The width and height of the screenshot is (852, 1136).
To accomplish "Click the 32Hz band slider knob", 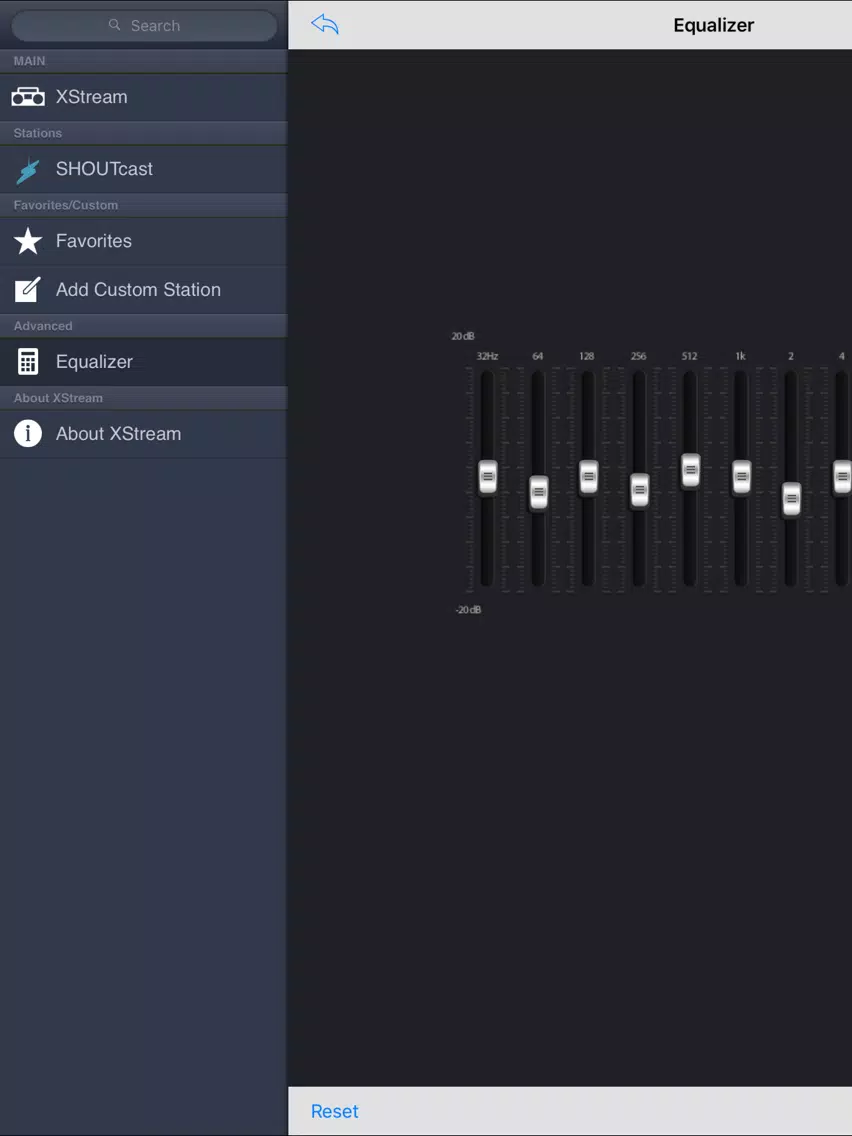I will pyautogui.click(x=488, y=477).
